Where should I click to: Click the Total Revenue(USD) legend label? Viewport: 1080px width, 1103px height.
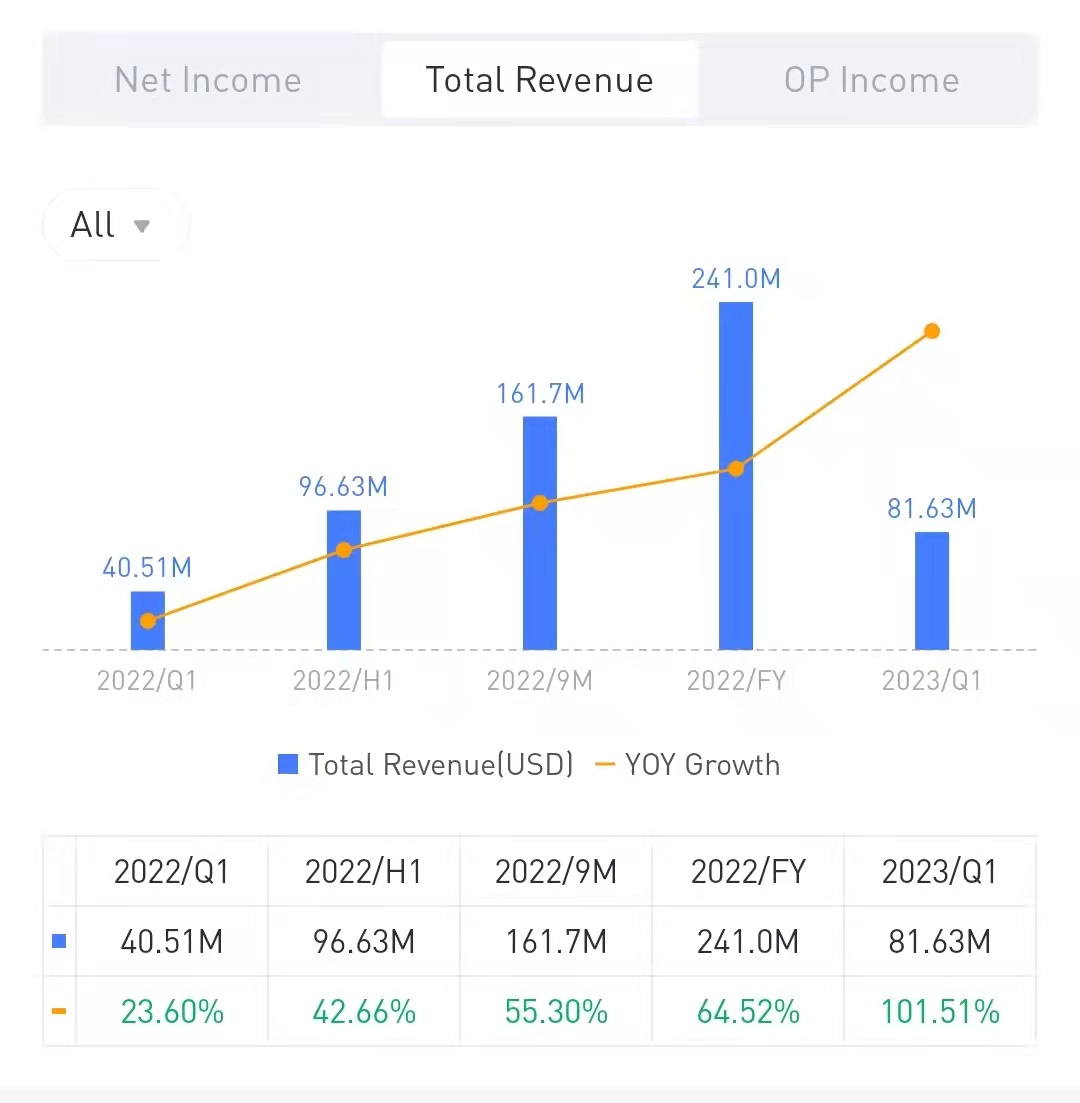441,765
